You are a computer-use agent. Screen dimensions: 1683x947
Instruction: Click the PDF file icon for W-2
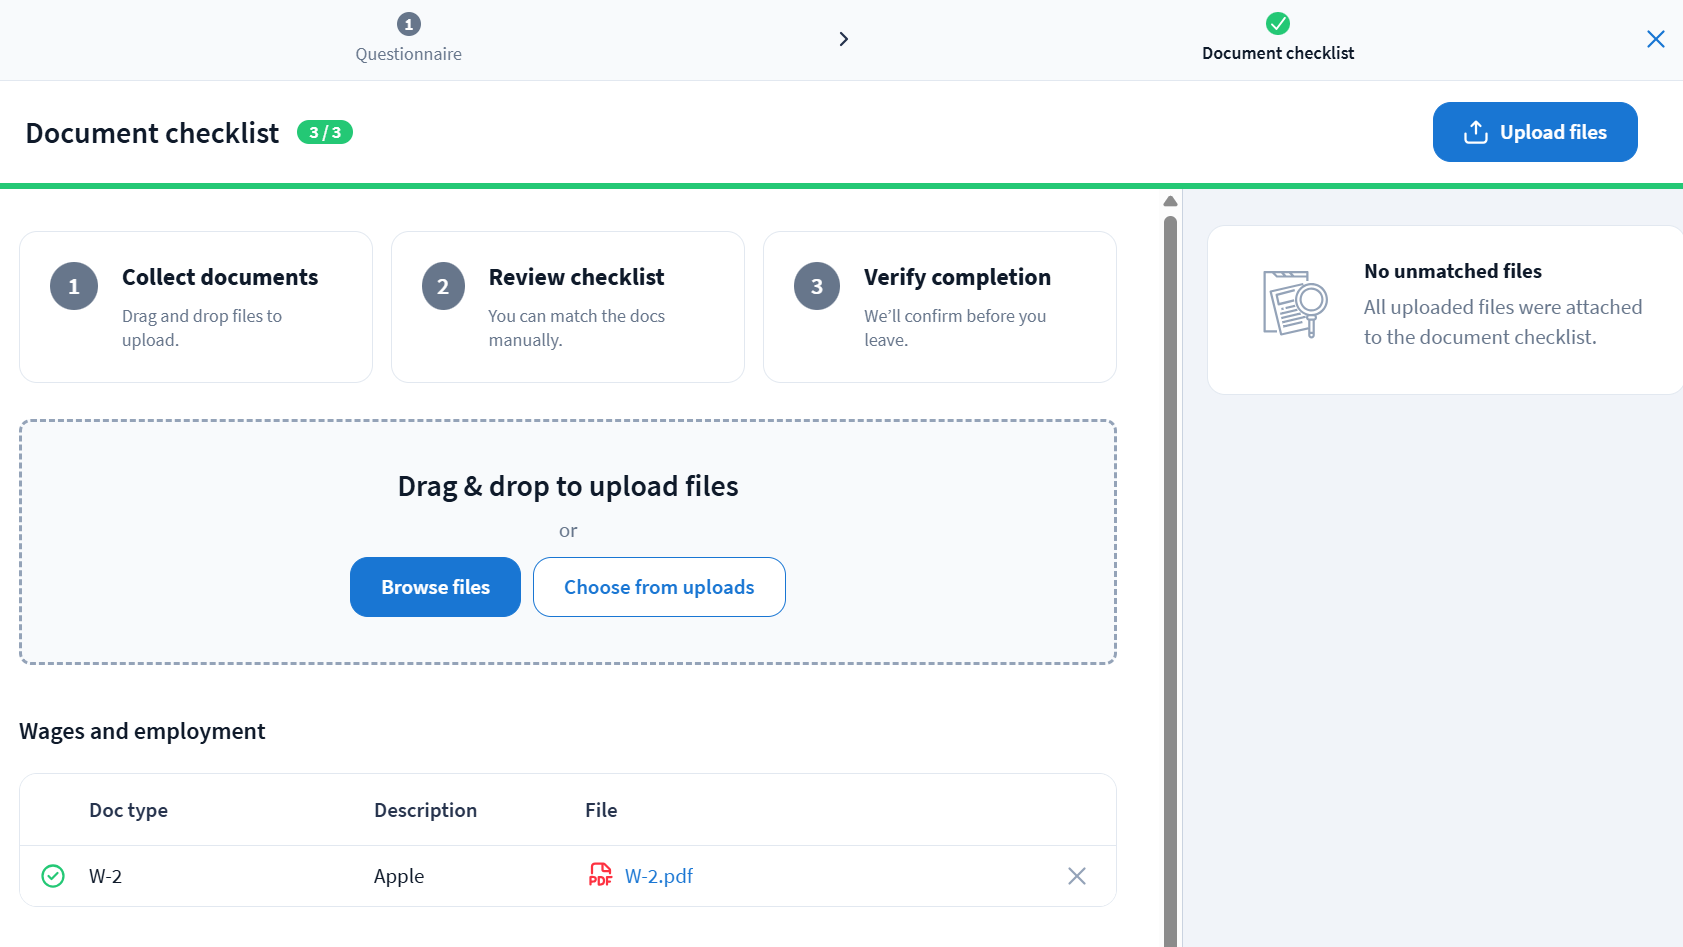click(x=600, y=876)
